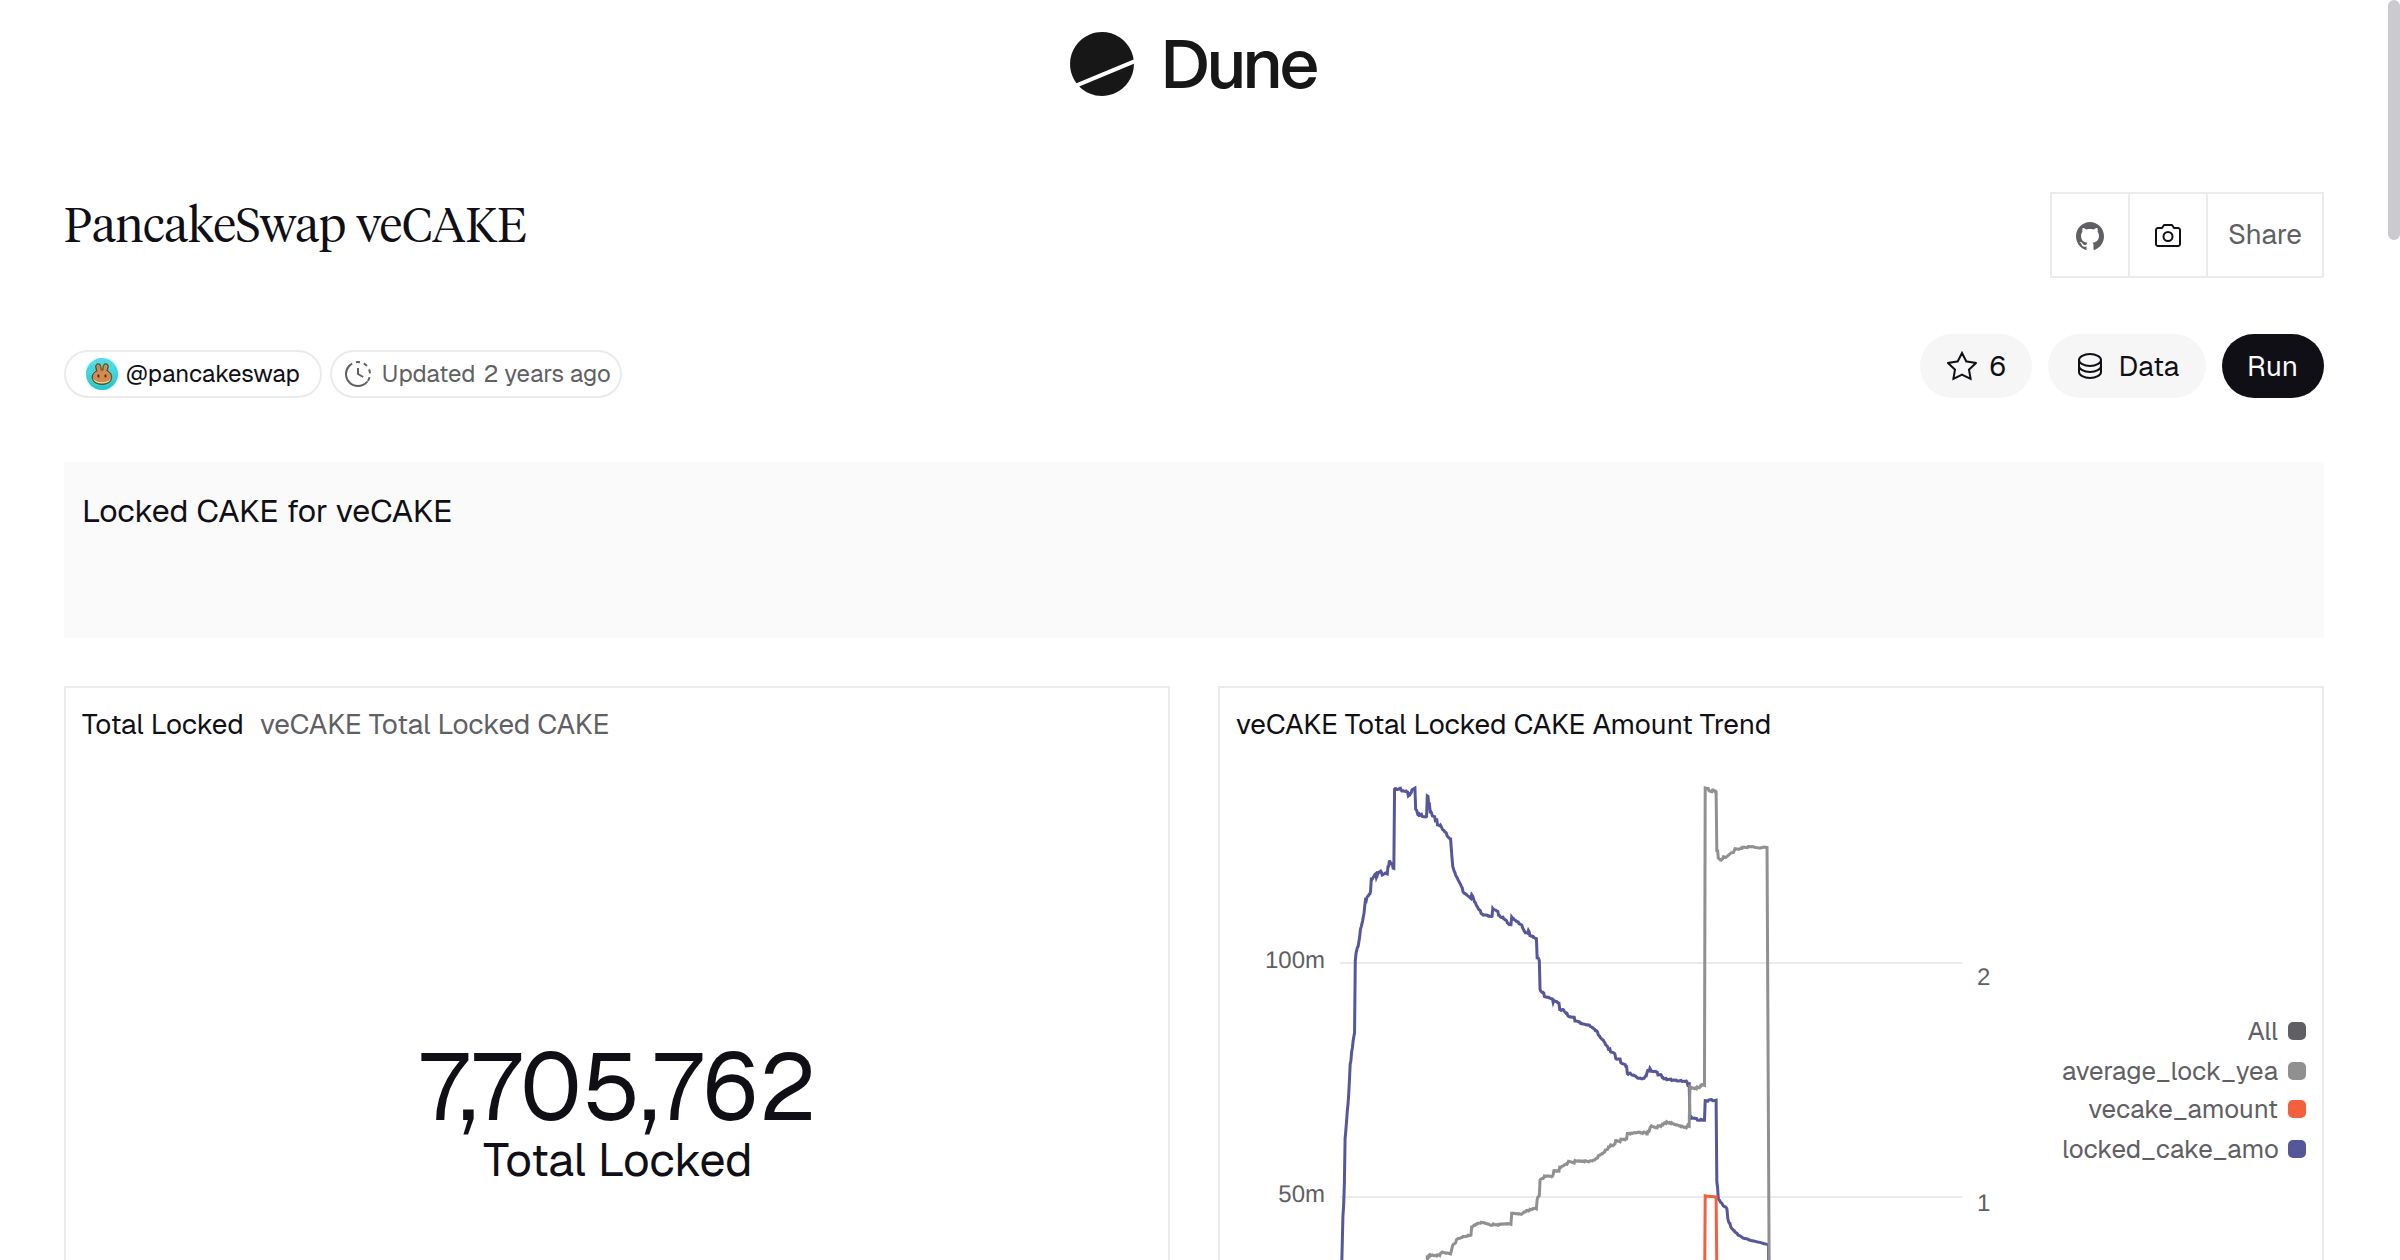Toggle average_lock_yea series in legend
Viewport: 2400px width, 1260px height.
2169,1071
